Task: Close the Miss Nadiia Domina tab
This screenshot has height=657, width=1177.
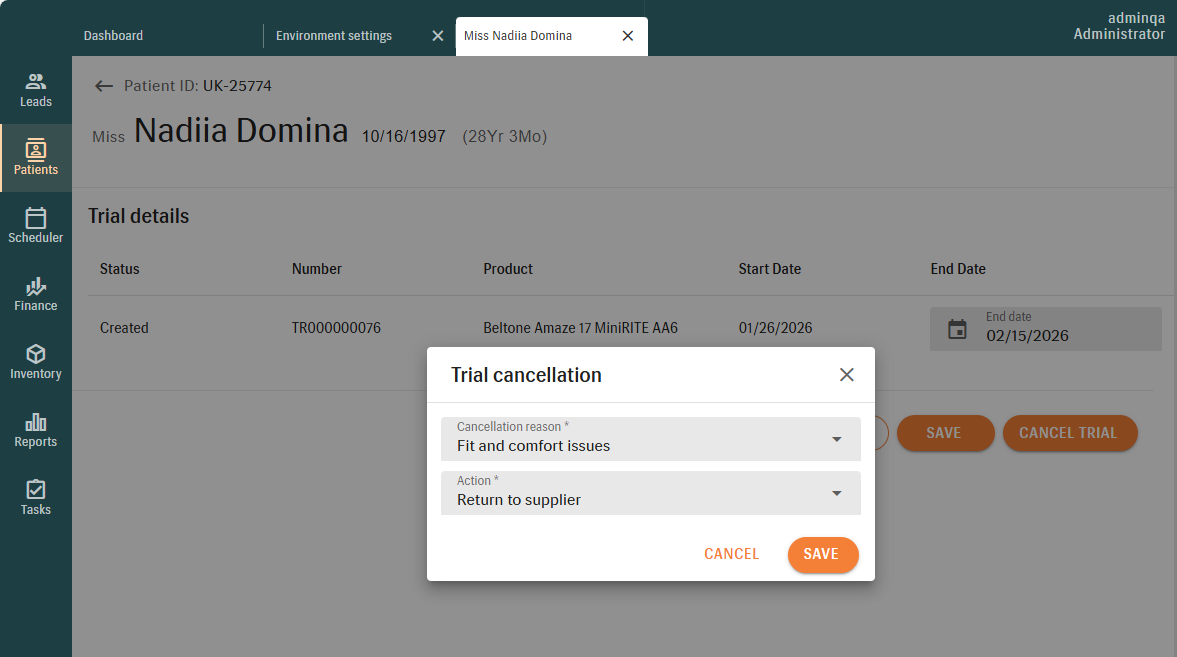Action: click(x=627, y=36)
